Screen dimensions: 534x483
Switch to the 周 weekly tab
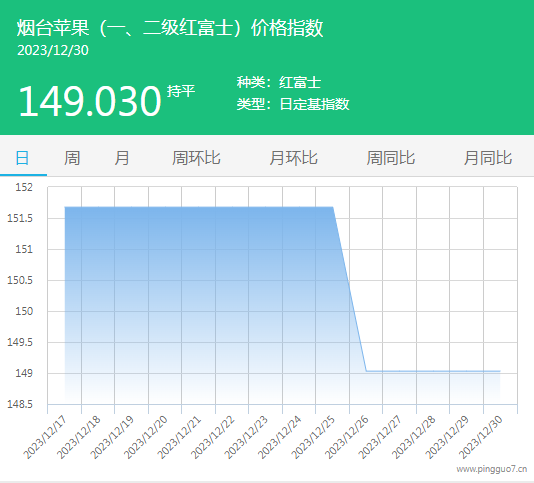click(72, 158)
